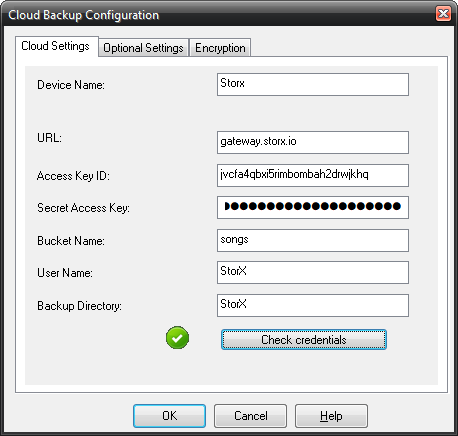
Task: Focus the Device Name input field
Action: (x=313, y=85)
